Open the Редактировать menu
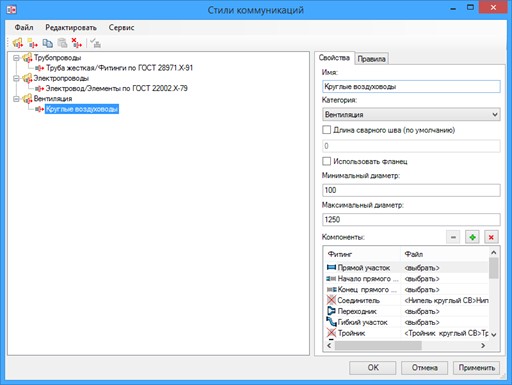 coord(71,27)
